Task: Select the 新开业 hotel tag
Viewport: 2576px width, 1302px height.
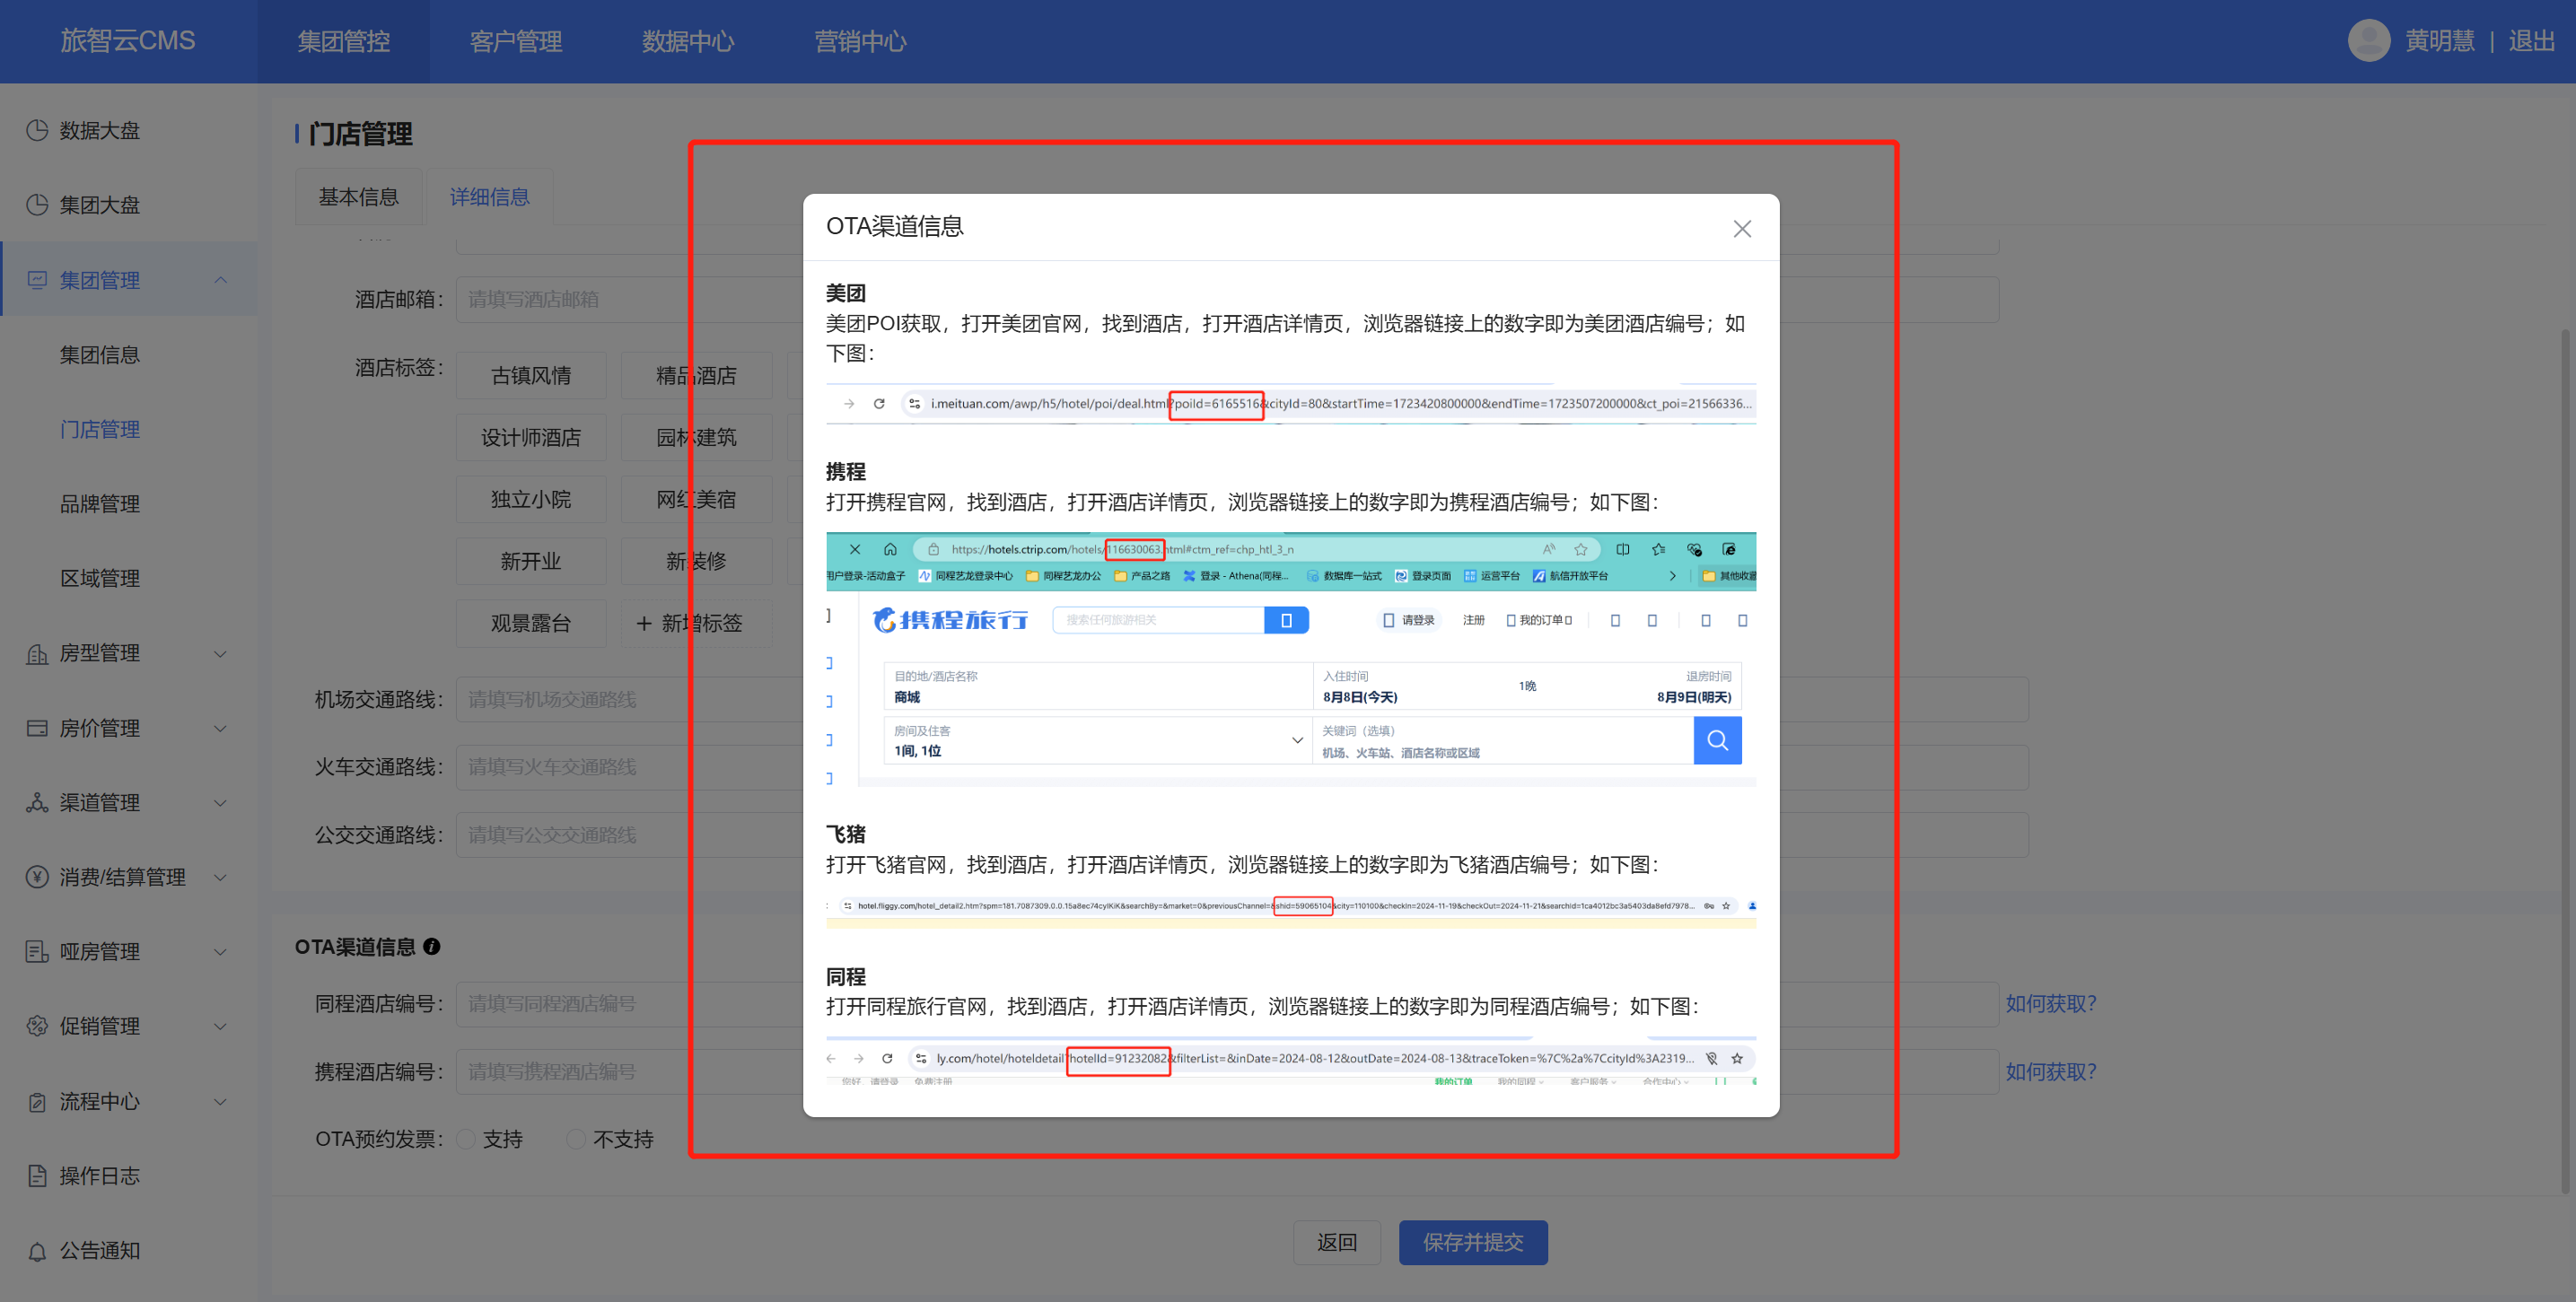Action: tap(531, 561)
